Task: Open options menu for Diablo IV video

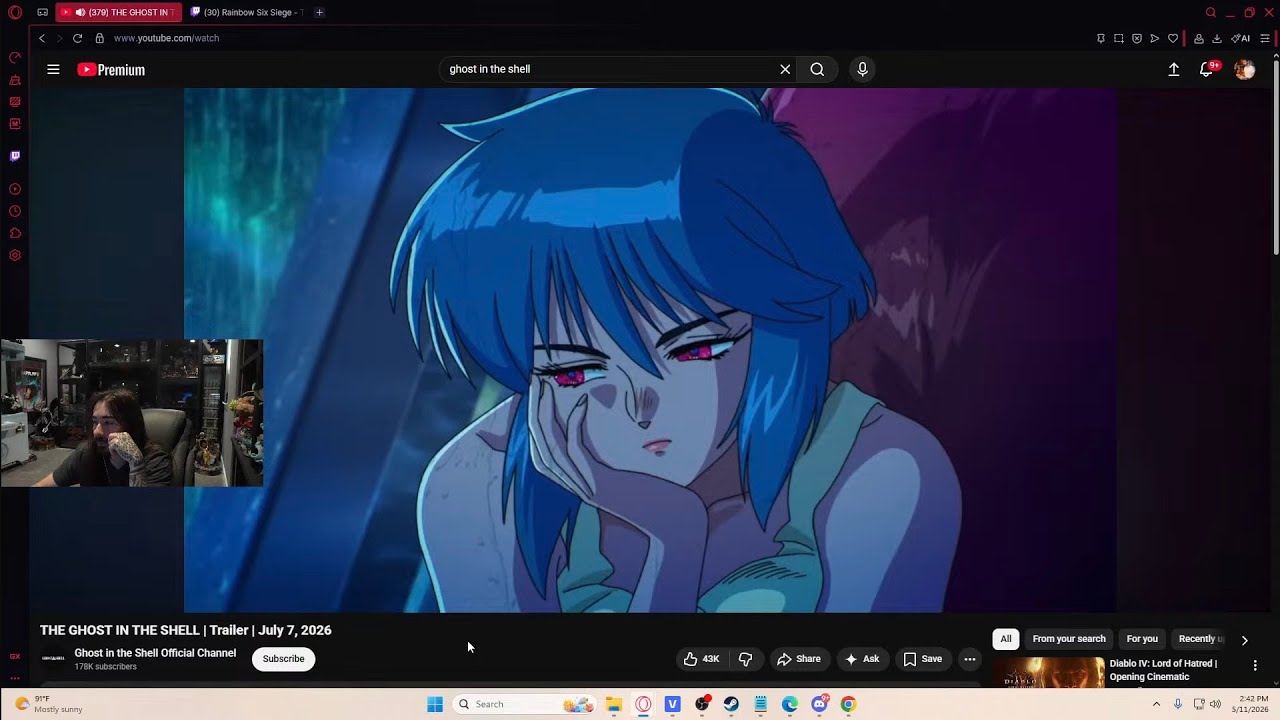Action: coord(1255,665)
